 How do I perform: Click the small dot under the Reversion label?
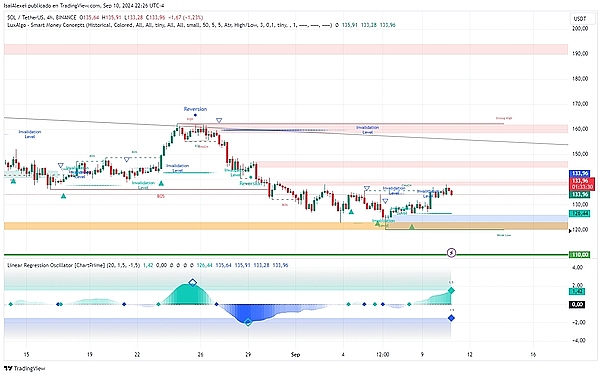click(195, 115)
